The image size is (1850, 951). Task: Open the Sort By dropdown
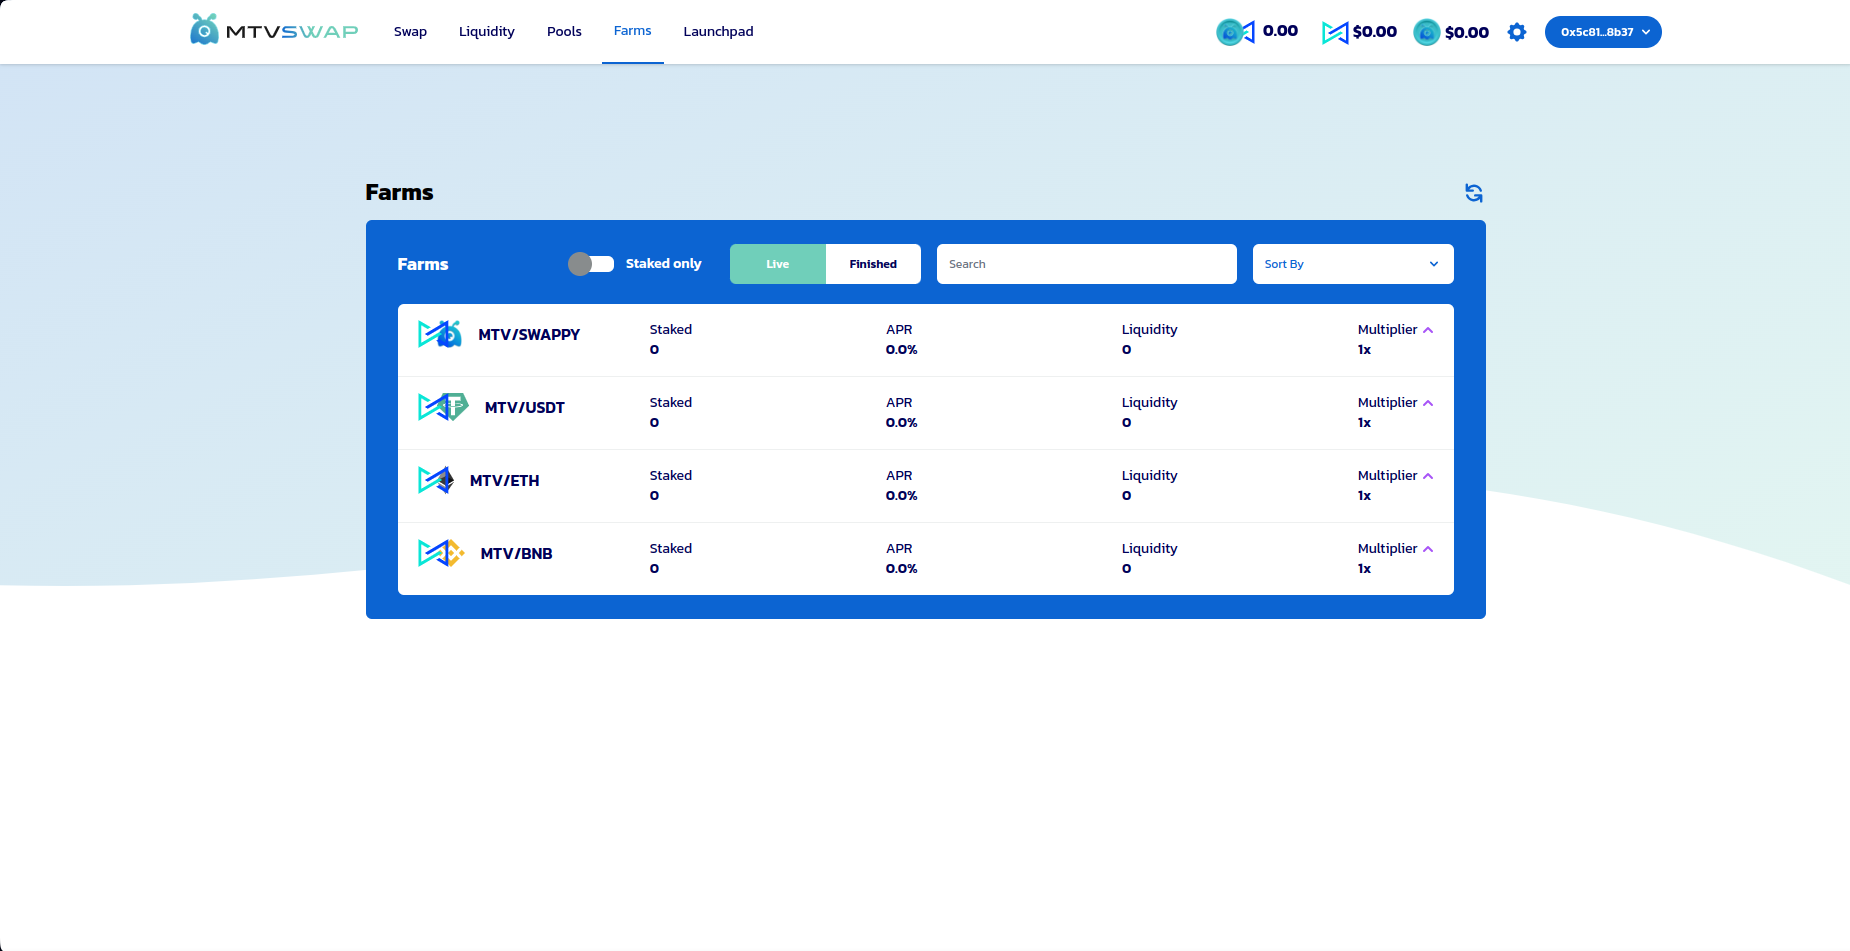click(x=1353, y=264)
